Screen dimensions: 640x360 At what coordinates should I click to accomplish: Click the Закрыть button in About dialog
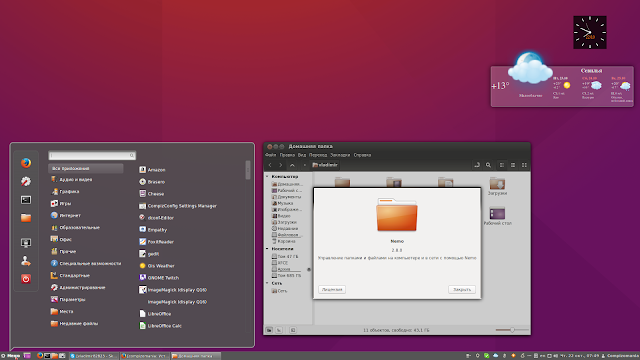click(462, 289)
